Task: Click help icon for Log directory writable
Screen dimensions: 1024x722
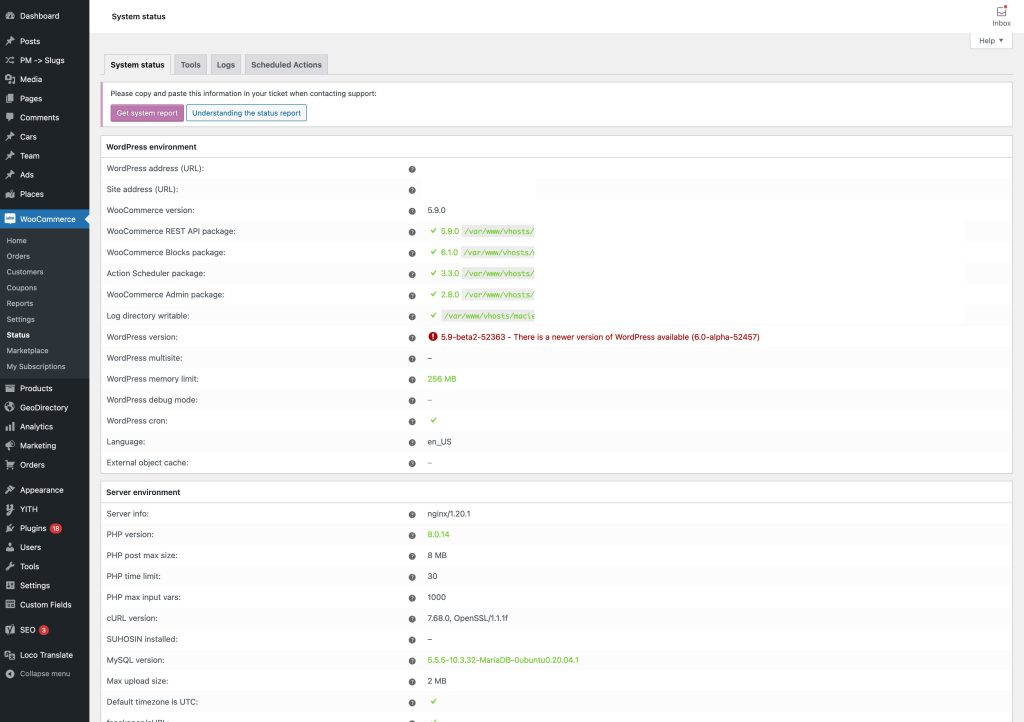Action: pos(412,316)
